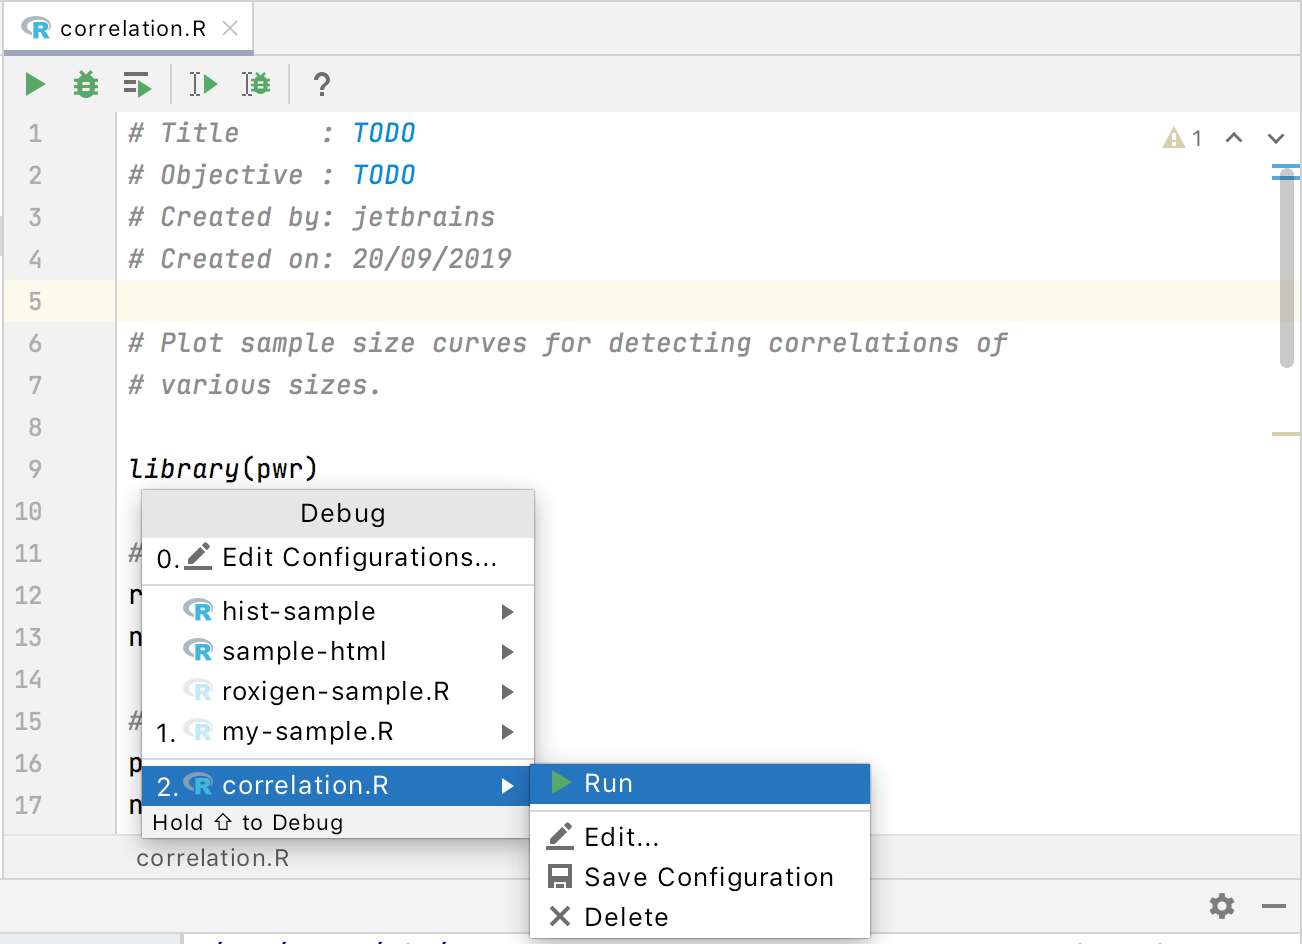The image size is (1302, 944).
Task: Click the warning triangle inspection indicator
Action: [x=1175, y=138]
